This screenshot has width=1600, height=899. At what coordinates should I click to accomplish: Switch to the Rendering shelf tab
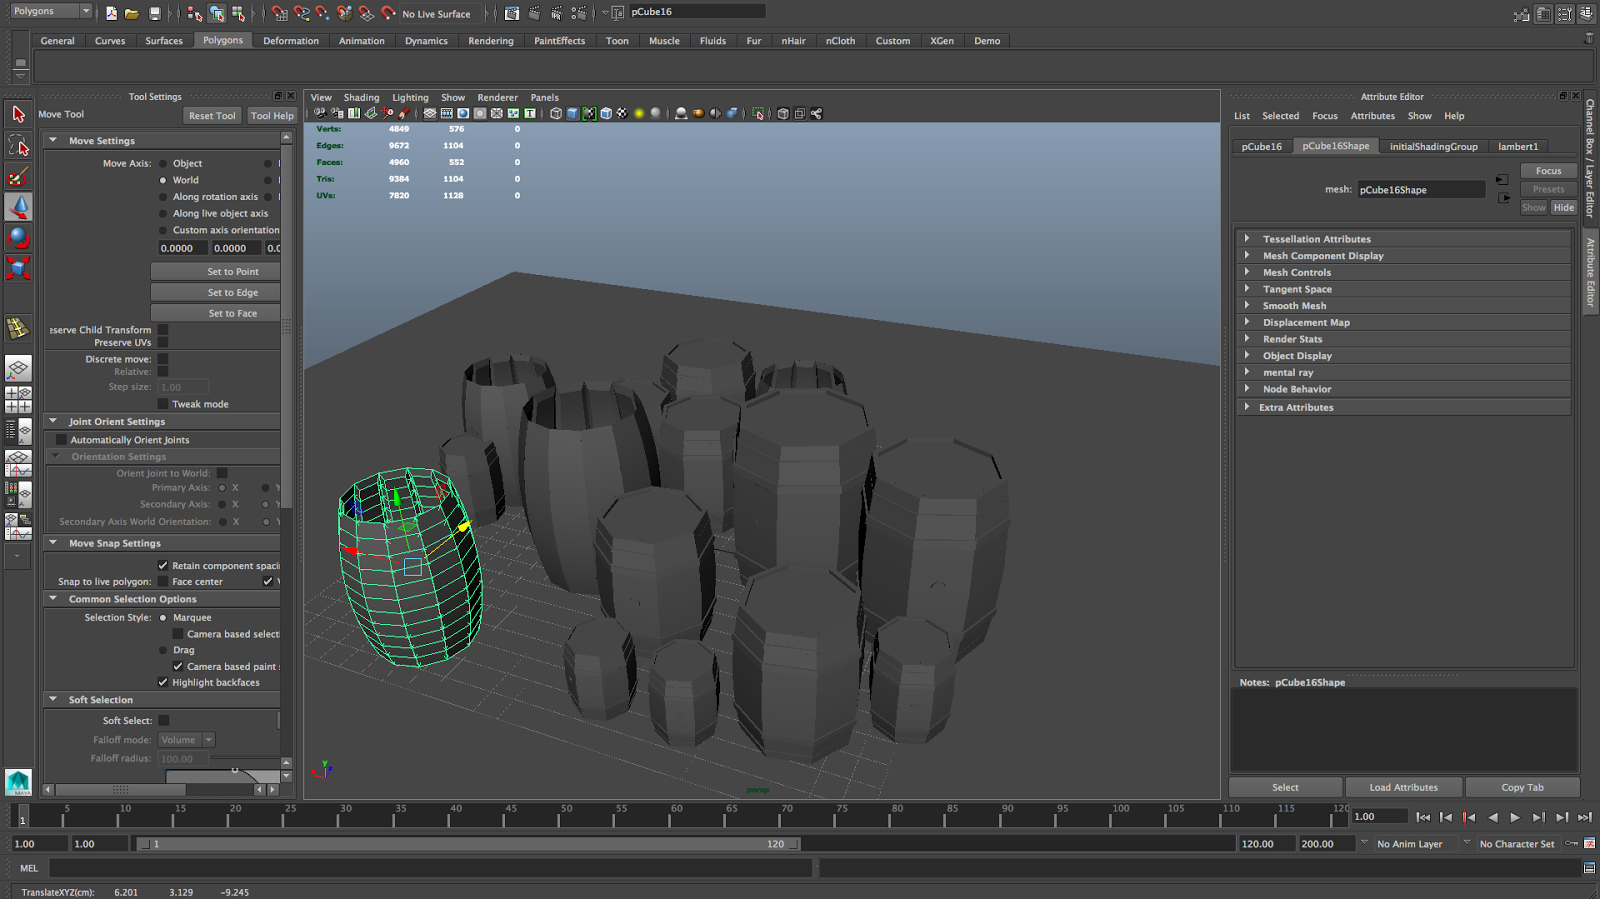tap(490, 41)
